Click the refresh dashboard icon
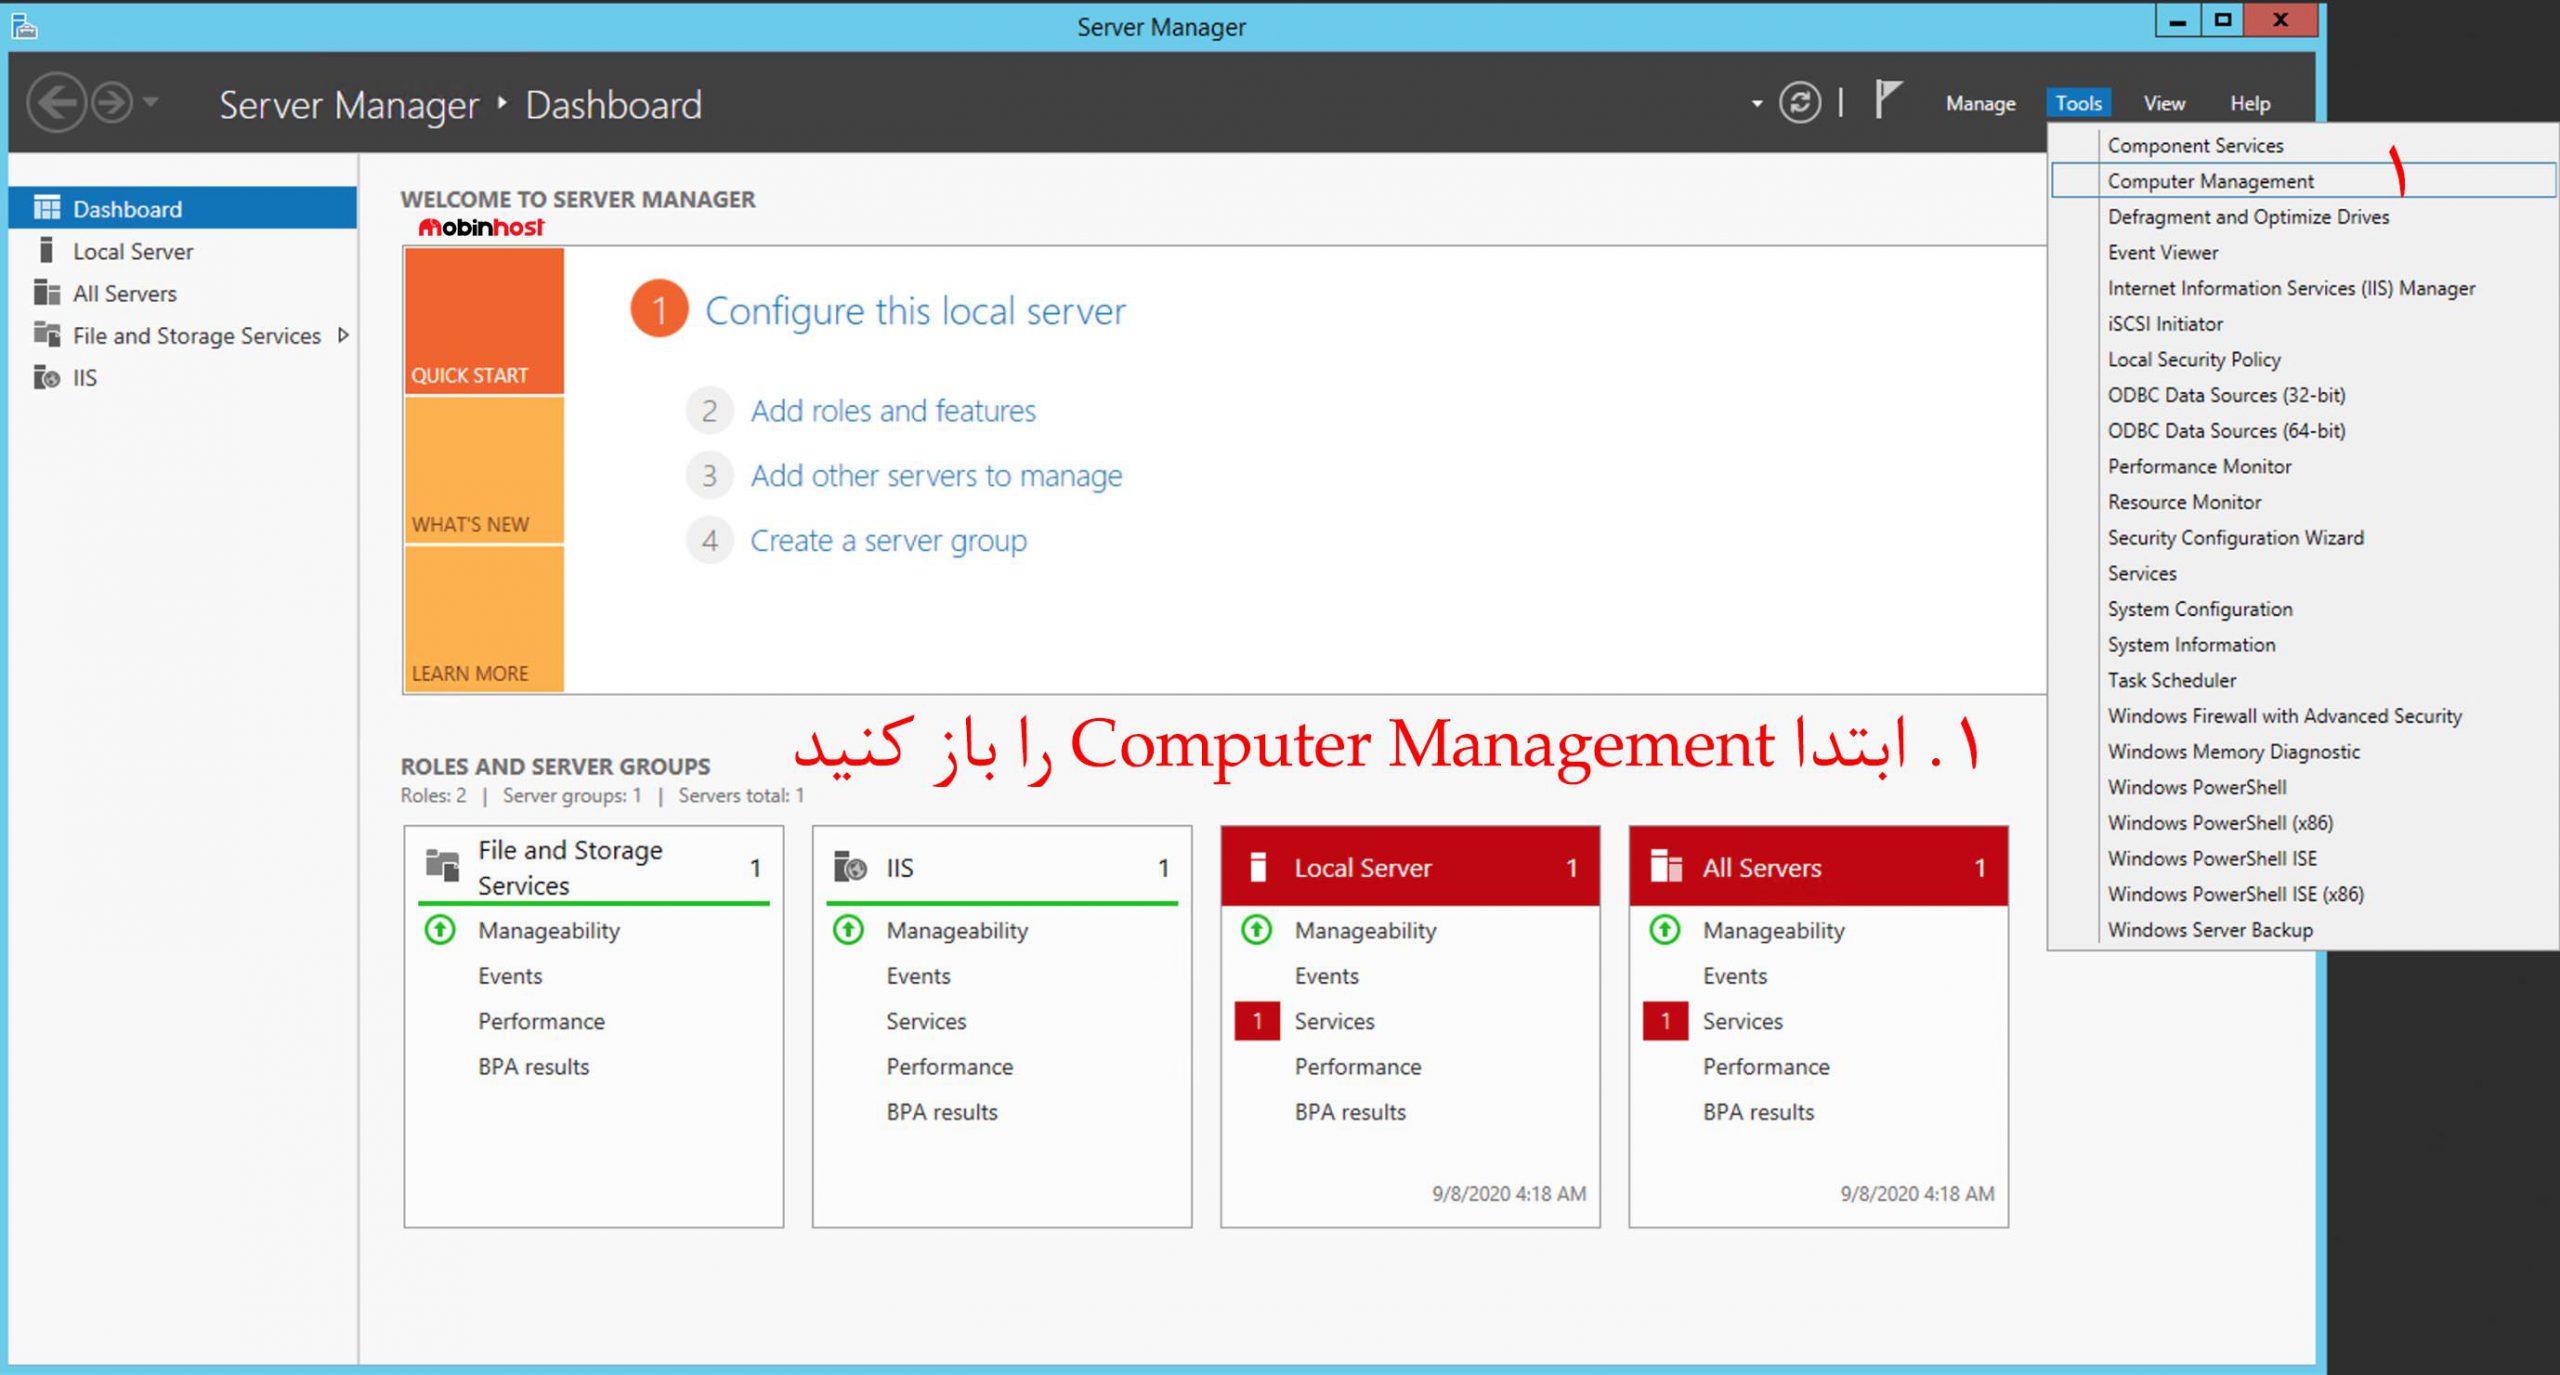The height and width of the screenshot is (1375, 2560). point(1799,102)
